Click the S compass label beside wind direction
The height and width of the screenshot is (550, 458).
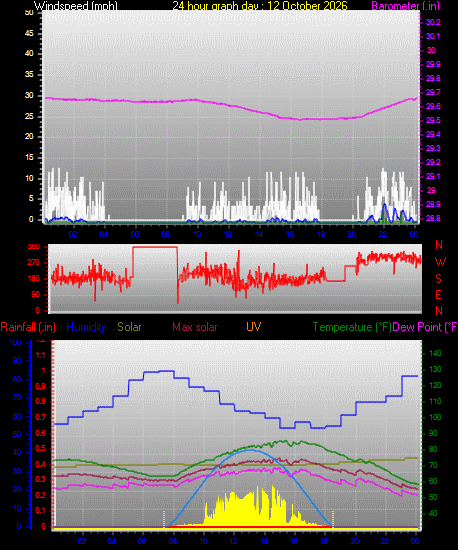438,279
